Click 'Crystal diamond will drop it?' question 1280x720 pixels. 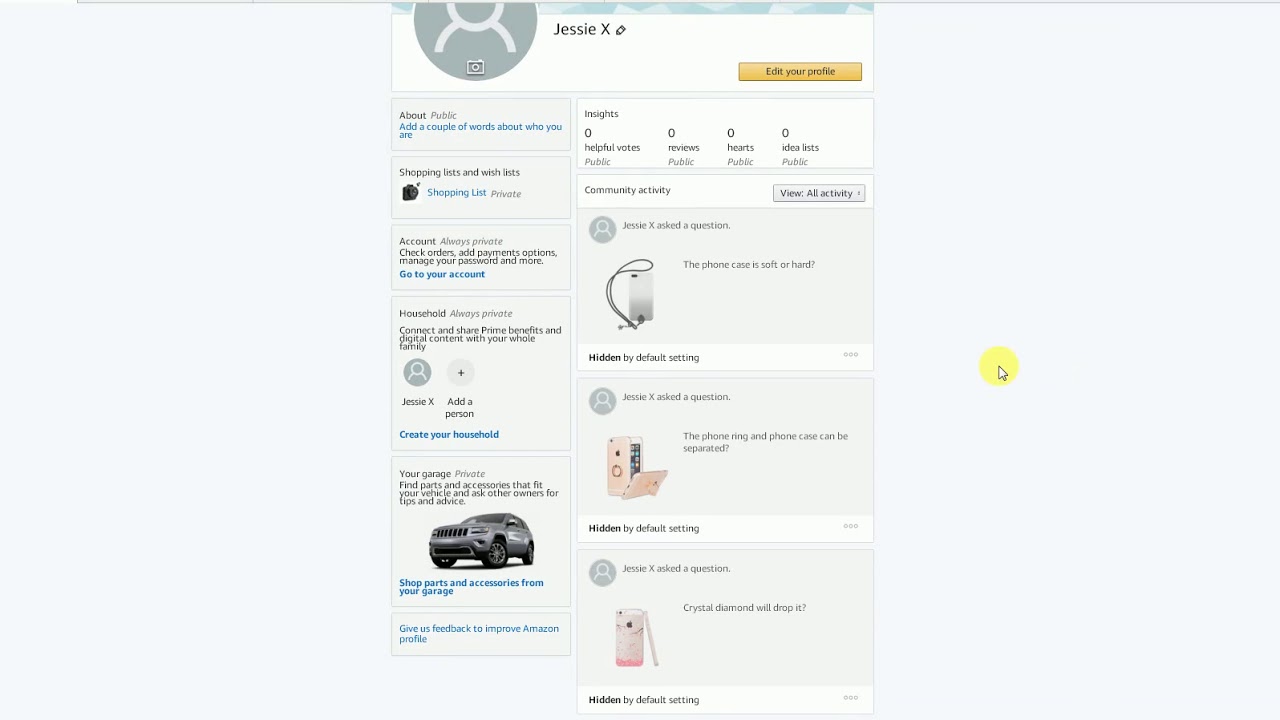744,607
